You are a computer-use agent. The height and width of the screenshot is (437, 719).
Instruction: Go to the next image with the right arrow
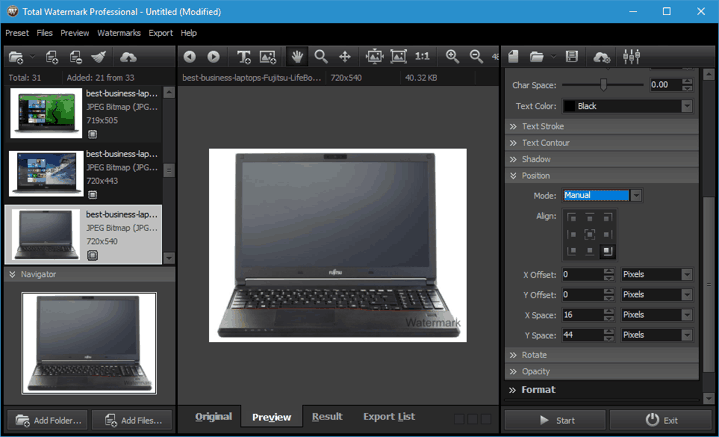[x=213, y=56]
